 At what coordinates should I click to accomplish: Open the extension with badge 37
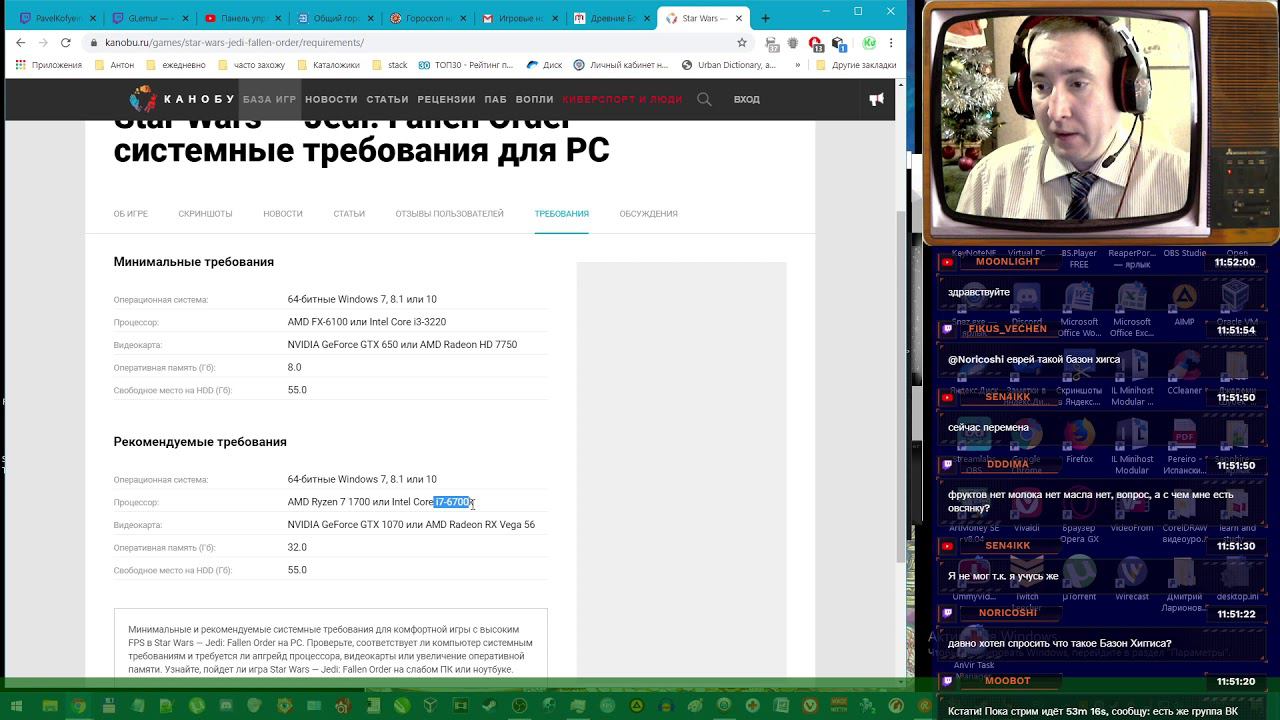click(772, 43)
